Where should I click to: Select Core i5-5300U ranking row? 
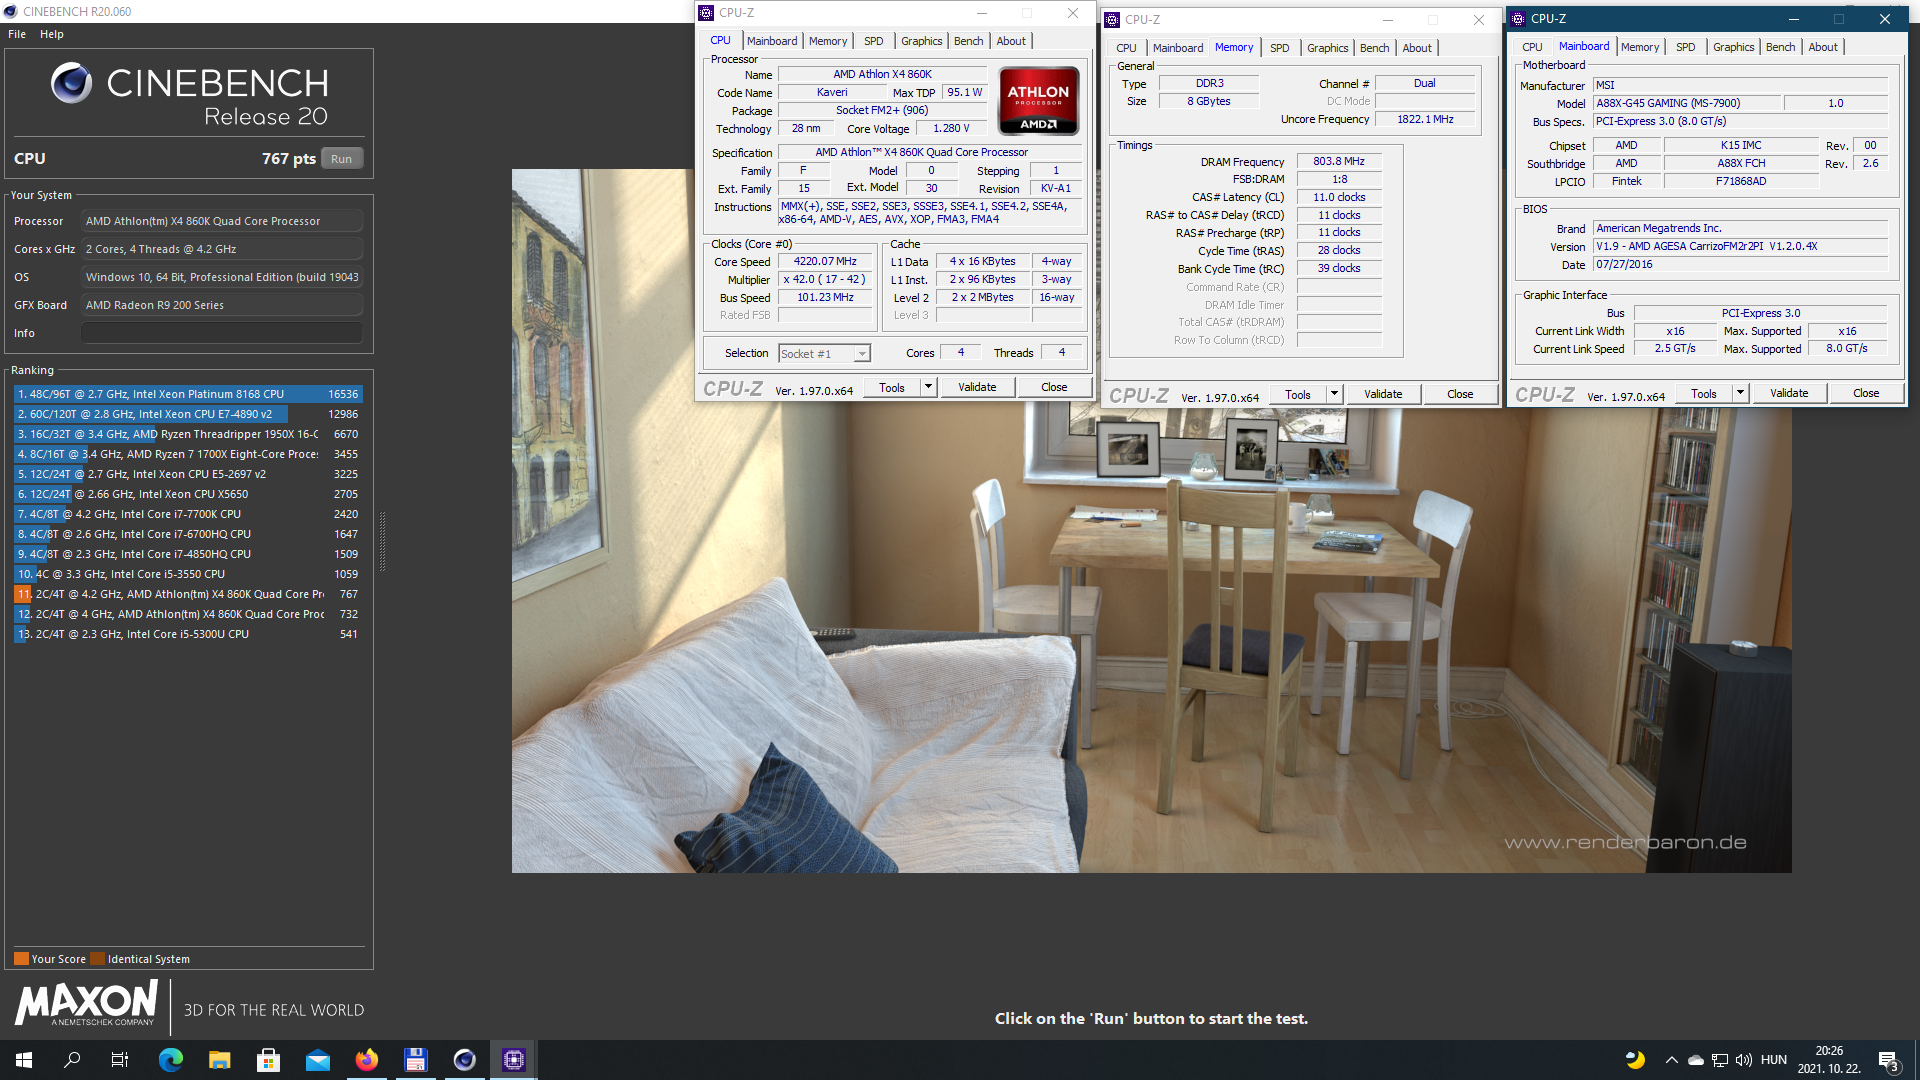click(x=188, y=635)
